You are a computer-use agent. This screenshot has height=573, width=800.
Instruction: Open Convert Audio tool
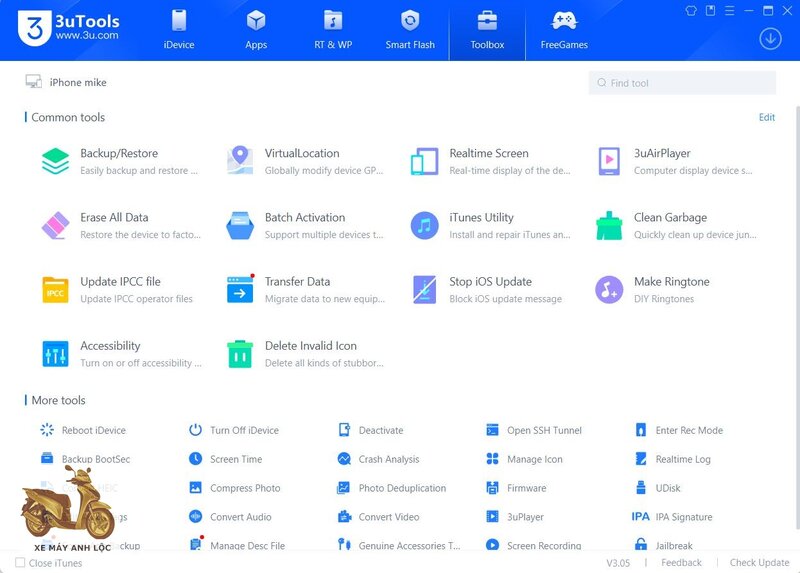[230, 516]
